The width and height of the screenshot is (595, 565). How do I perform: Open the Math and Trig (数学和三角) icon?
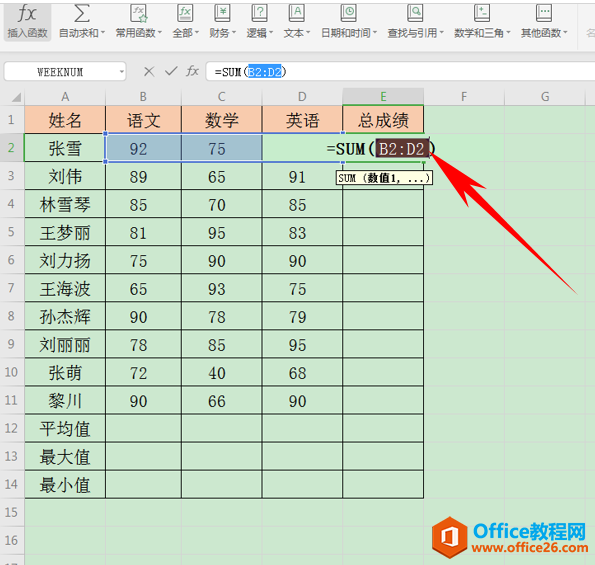(482, 13)
